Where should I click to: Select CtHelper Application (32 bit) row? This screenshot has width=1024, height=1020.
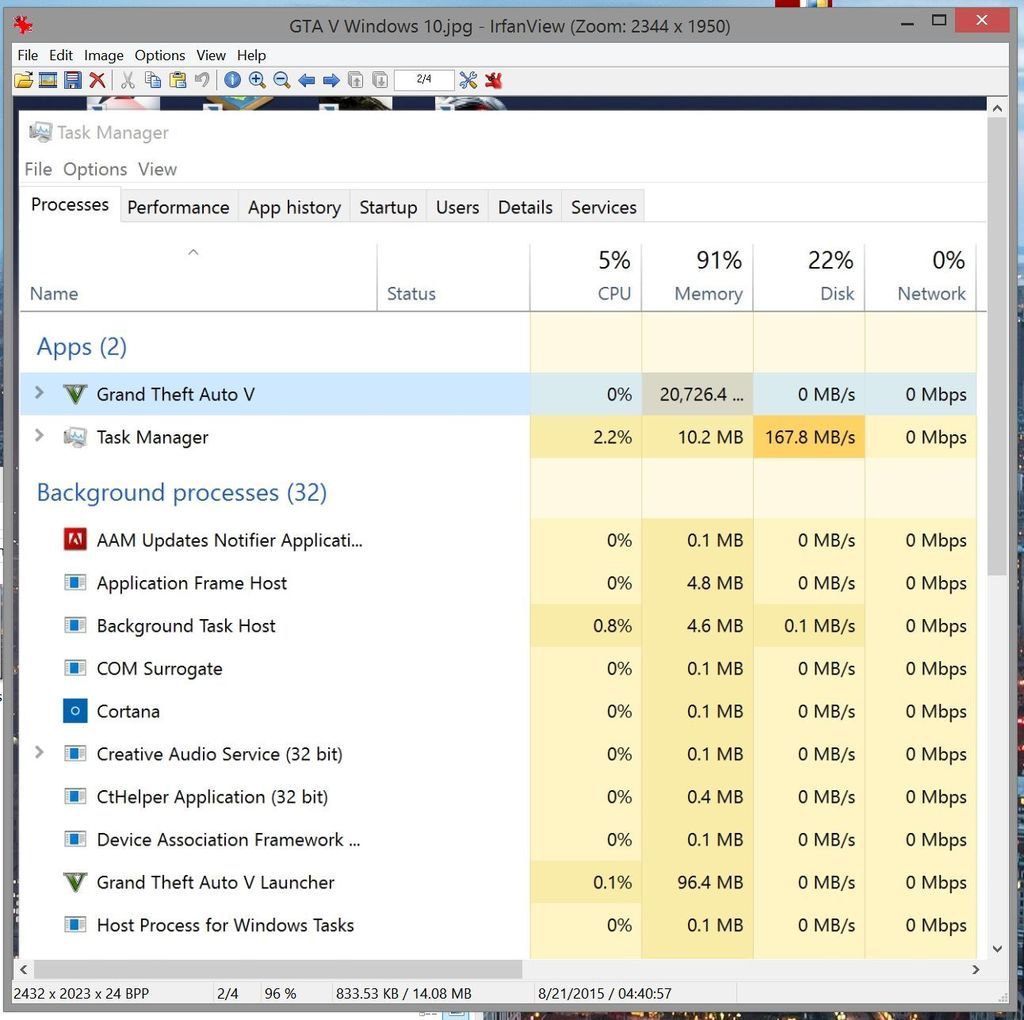click(499, 796)
